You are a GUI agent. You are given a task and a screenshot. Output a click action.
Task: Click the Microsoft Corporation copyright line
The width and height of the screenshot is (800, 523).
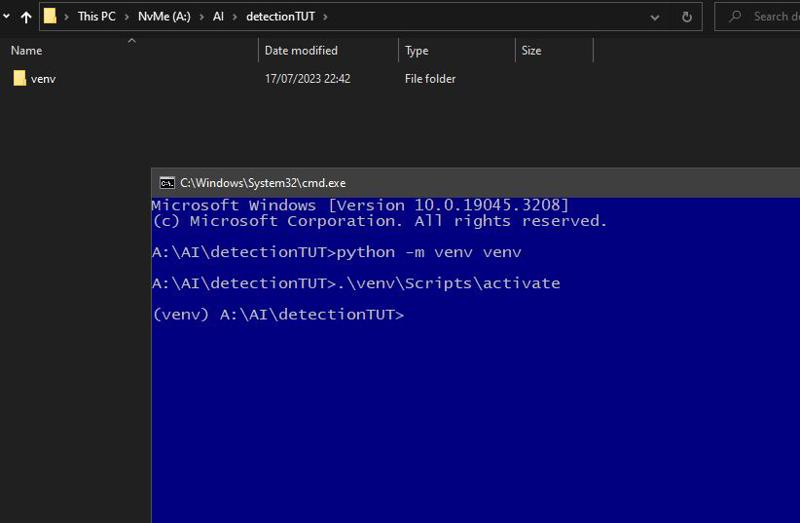(380, 221)
